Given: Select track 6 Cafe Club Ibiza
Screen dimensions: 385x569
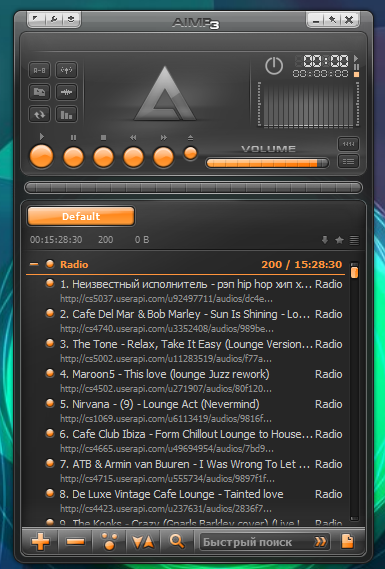Looking at the screenshot, I should coord(186,441).
